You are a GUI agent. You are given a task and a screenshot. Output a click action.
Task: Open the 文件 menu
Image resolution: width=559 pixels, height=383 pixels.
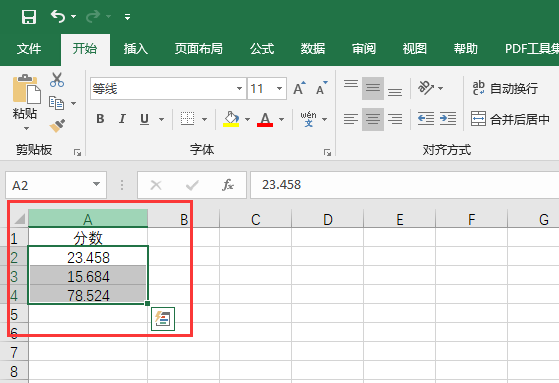[x=29, y=48]
